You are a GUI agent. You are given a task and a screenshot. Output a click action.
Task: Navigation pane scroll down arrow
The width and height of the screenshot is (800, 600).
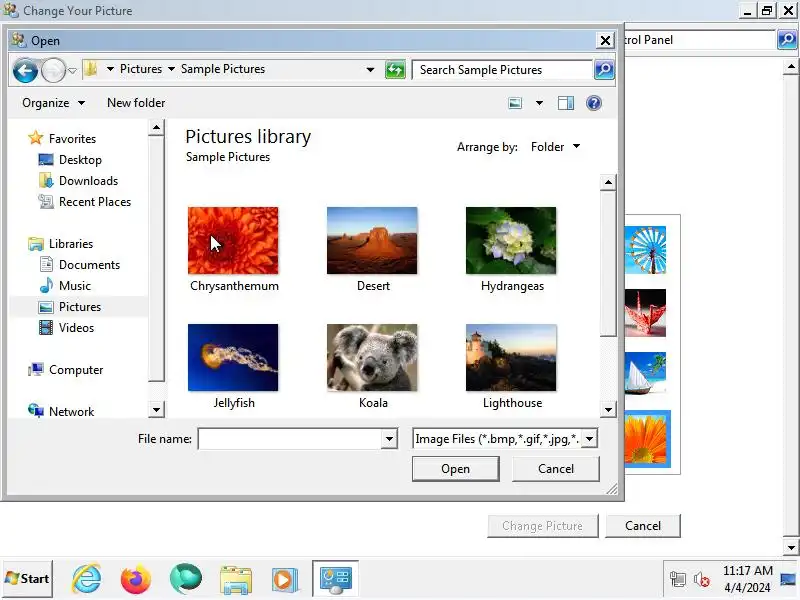(156, 409)
